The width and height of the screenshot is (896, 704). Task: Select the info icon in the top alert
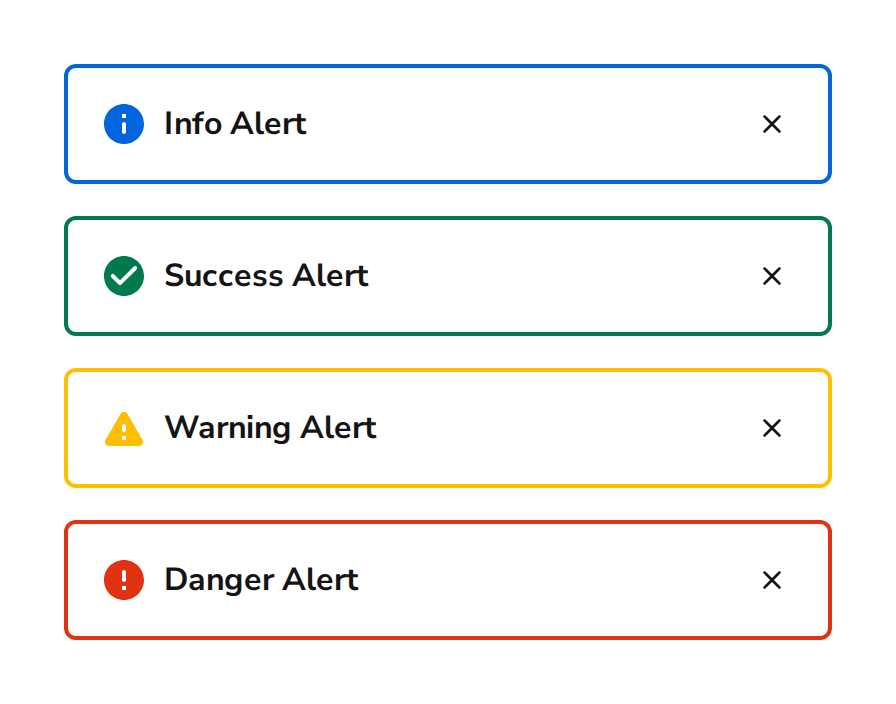pyautogui.click(x=123, y=124)
